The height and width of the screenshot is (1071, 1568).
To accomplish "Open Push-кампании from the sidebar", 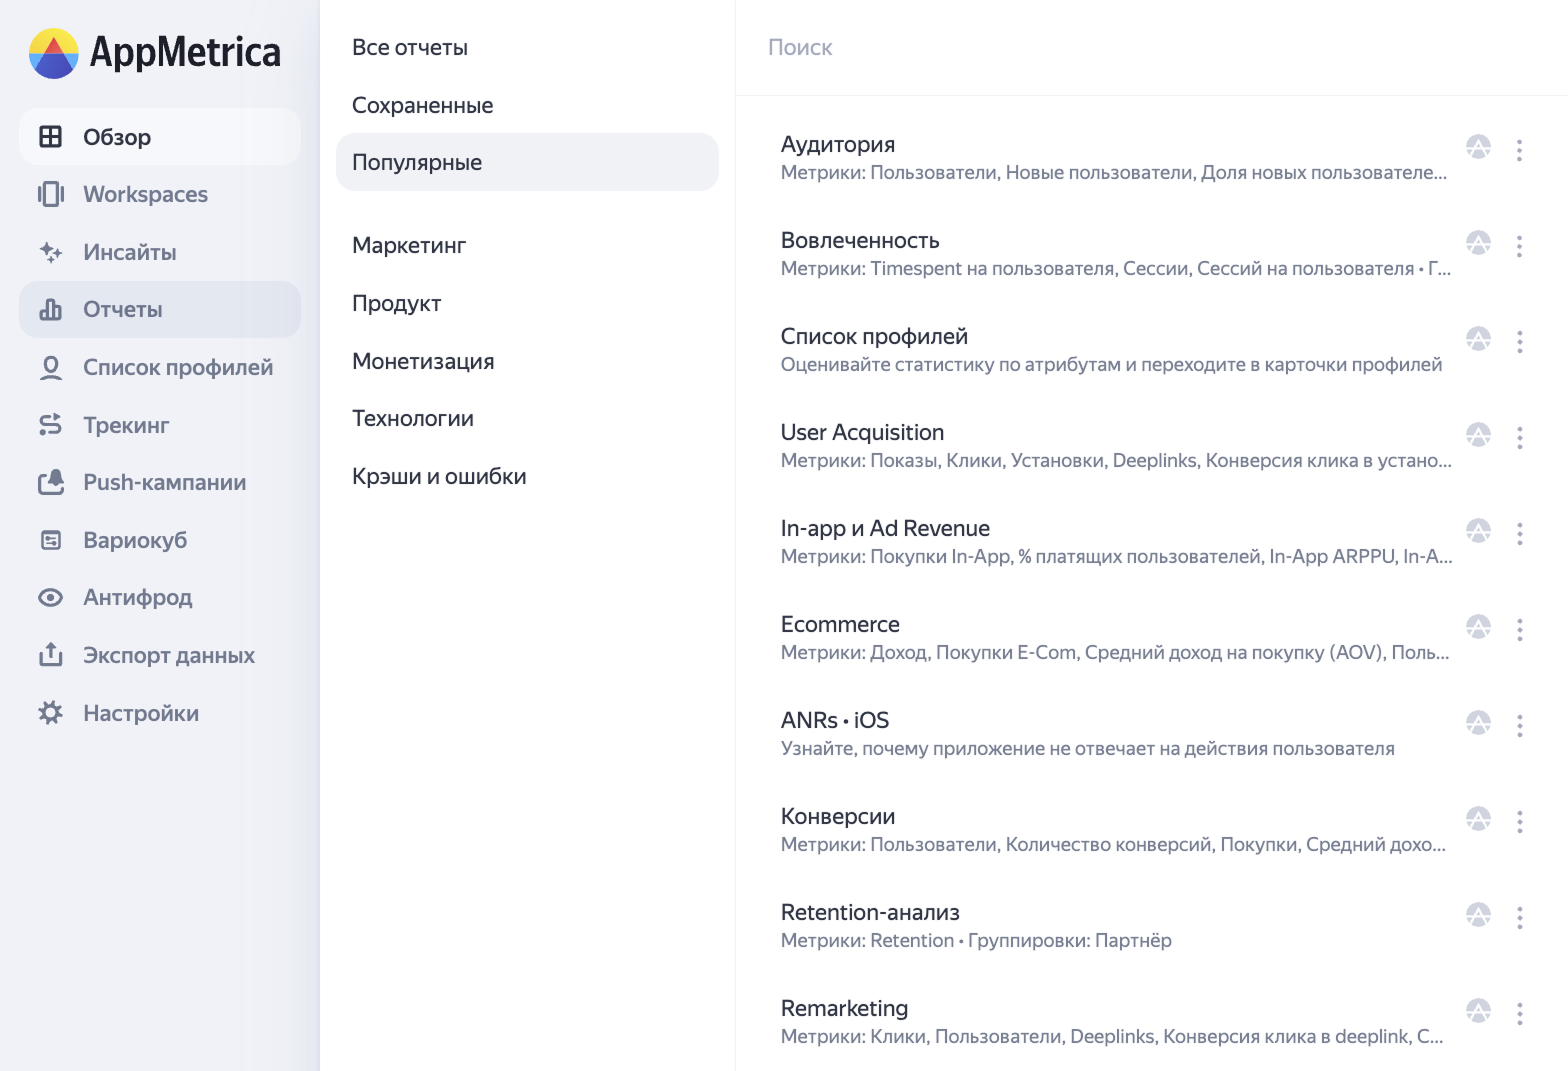I will (x=164, y=482).
